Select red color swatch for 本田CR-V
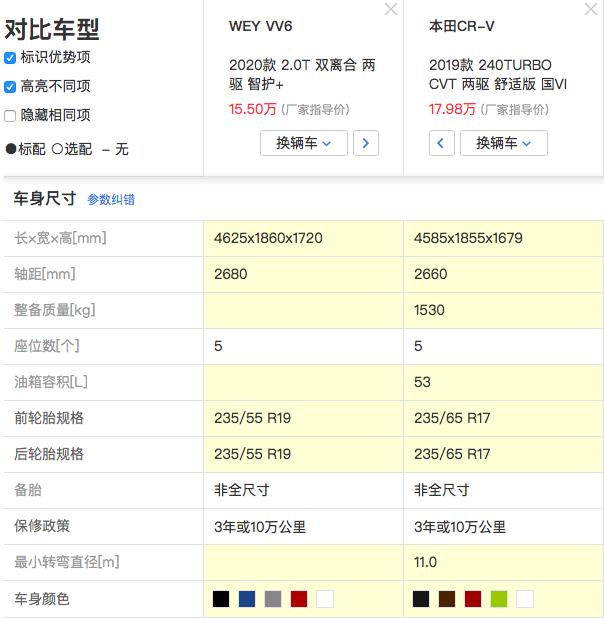This screenshot has height=618, width=604. tap(473, 599)
